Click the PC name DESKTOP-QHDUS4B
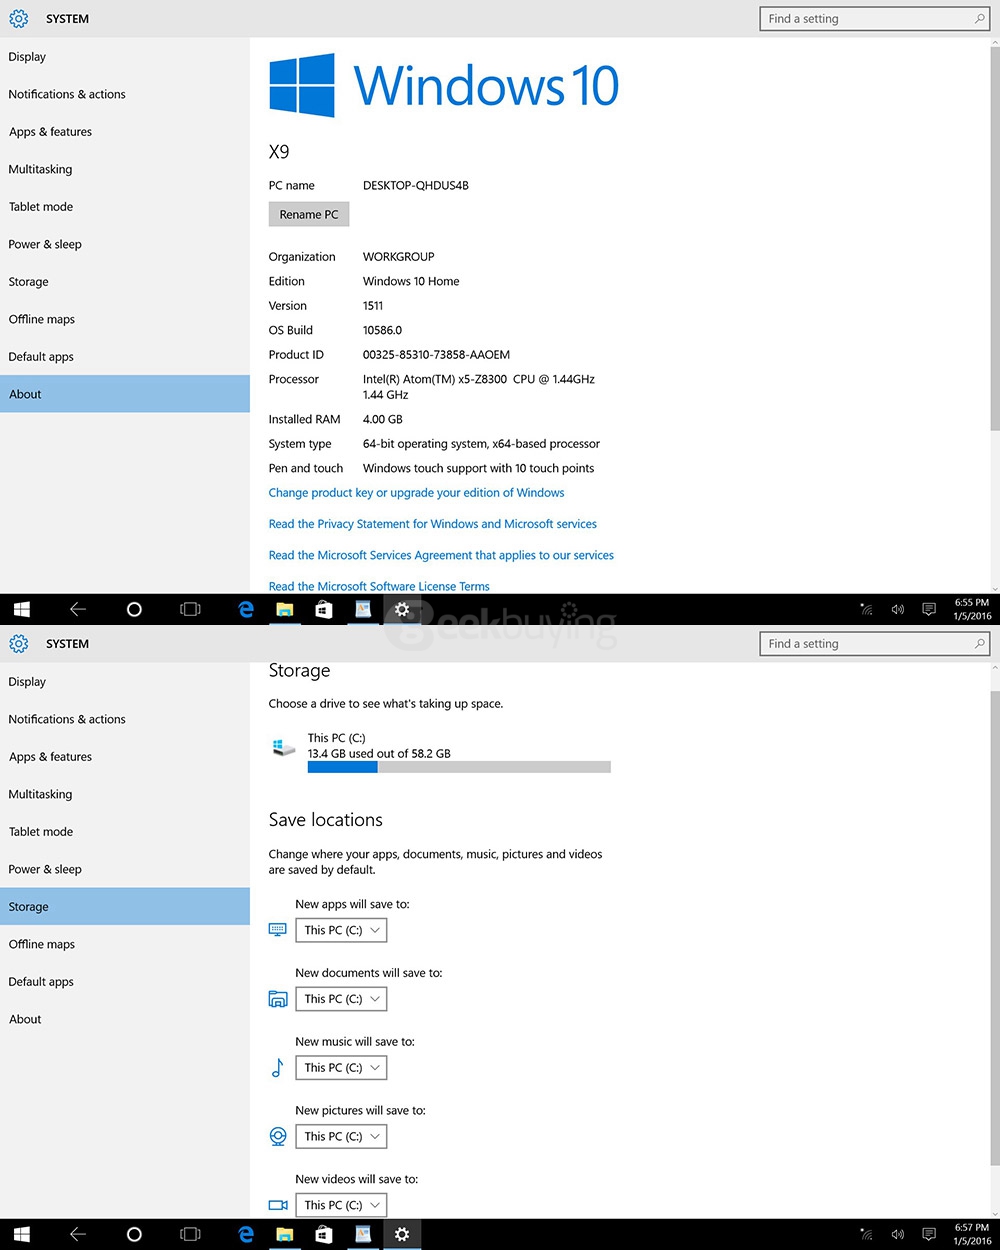Screen dimensions: 1000x1250 tap(415, 186)
